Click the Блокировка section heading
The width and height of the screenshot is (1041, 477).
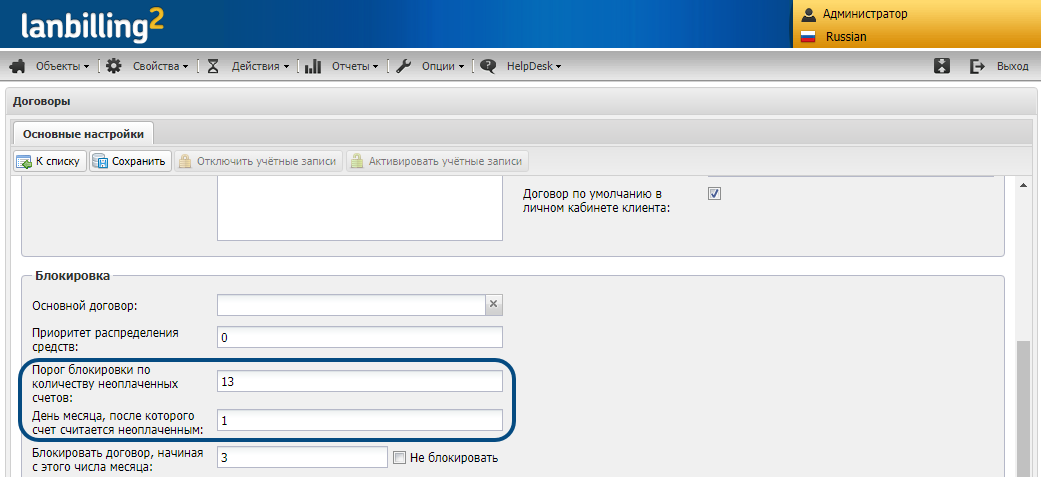coord(72,275)
